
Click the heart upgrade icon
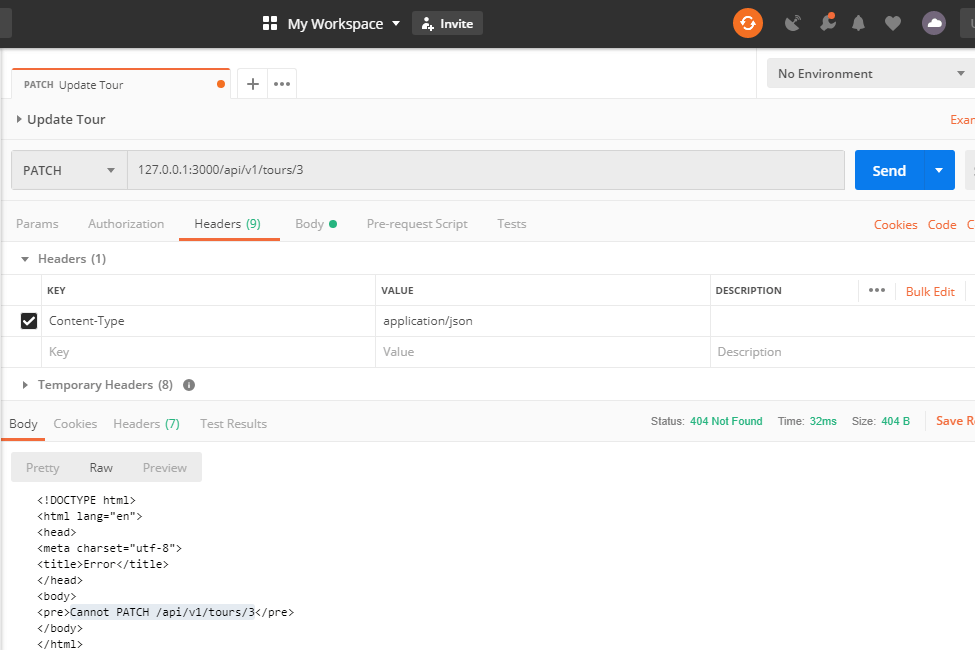pyautogui.click(x=892, y=22)
